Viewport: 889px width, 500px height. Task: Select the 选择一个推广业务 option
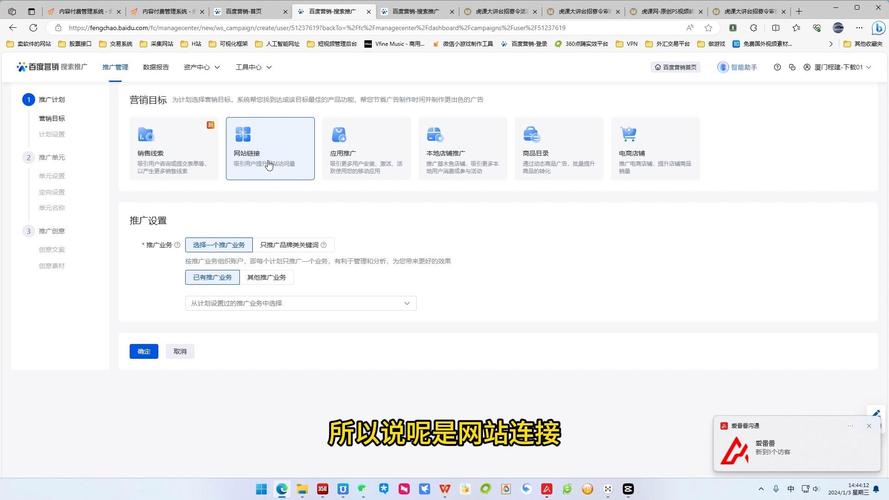219,245
